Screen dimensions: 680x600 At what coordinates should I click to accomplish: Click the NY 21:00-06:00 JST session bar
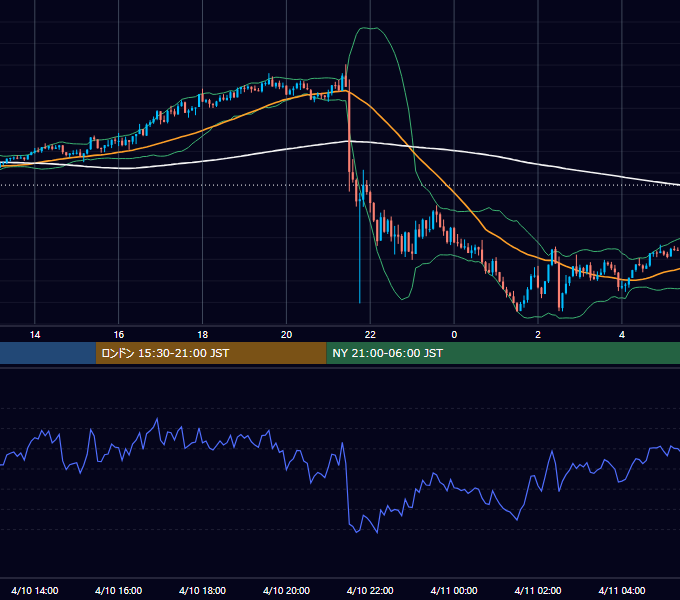coord(503,353)
